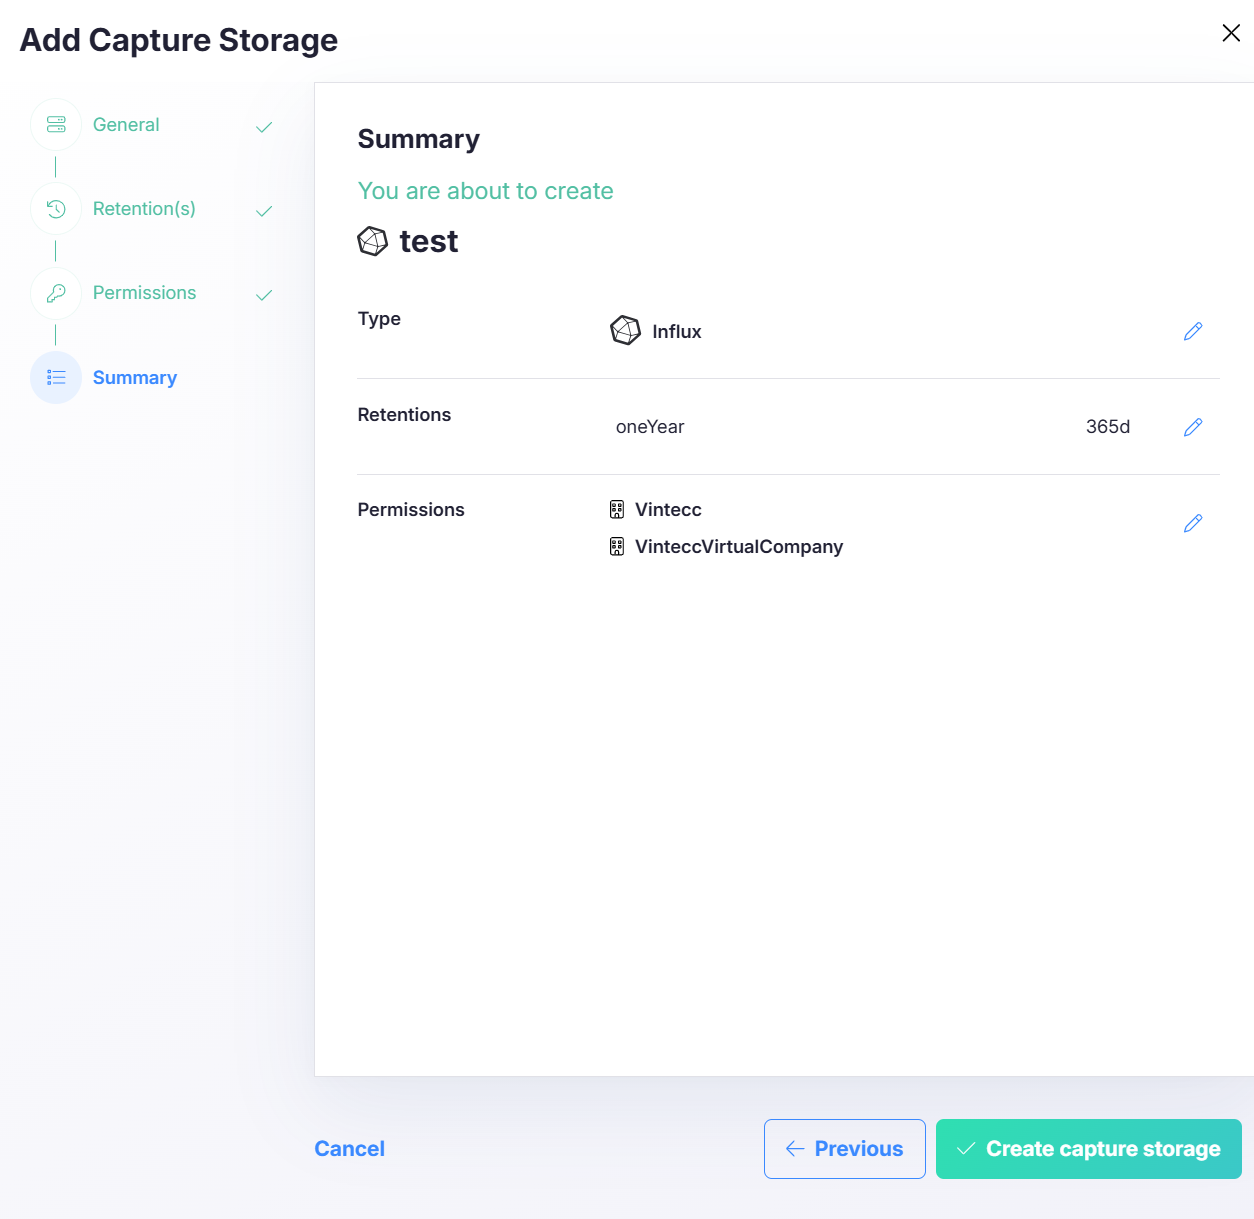Select the Summary step

pos(135,377)
